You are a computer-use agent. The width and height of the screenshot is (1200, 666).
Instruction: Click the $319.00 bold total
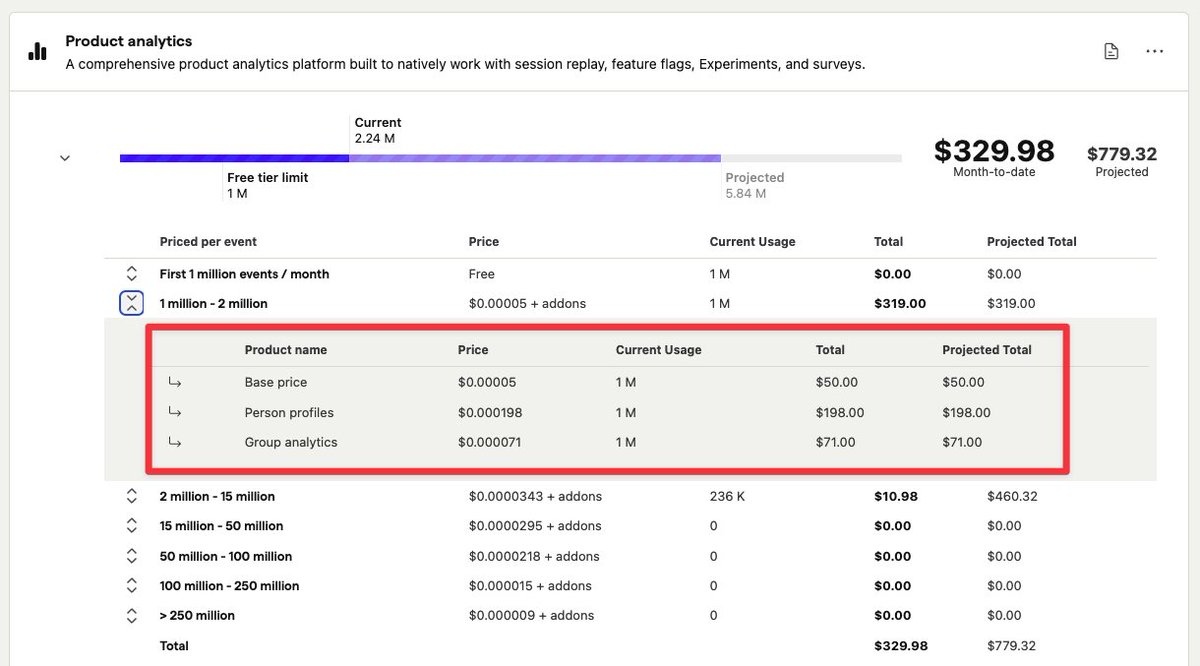[x=900, y=303]
